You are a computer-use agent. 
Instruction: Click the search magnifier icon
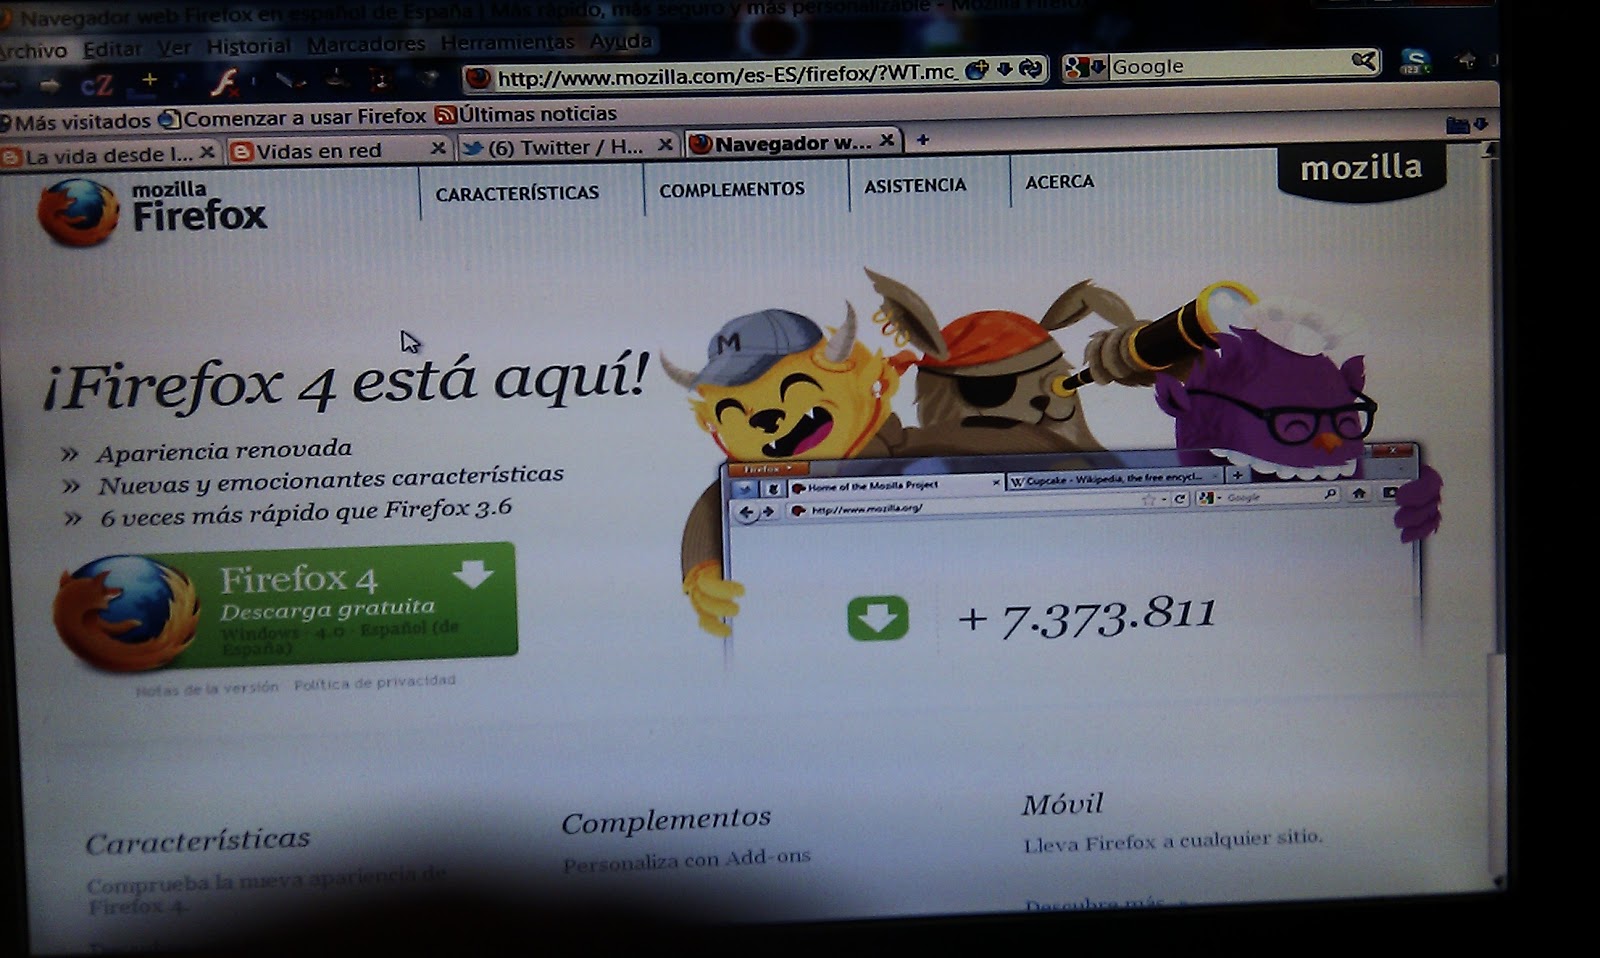[x=1364, y=62]
